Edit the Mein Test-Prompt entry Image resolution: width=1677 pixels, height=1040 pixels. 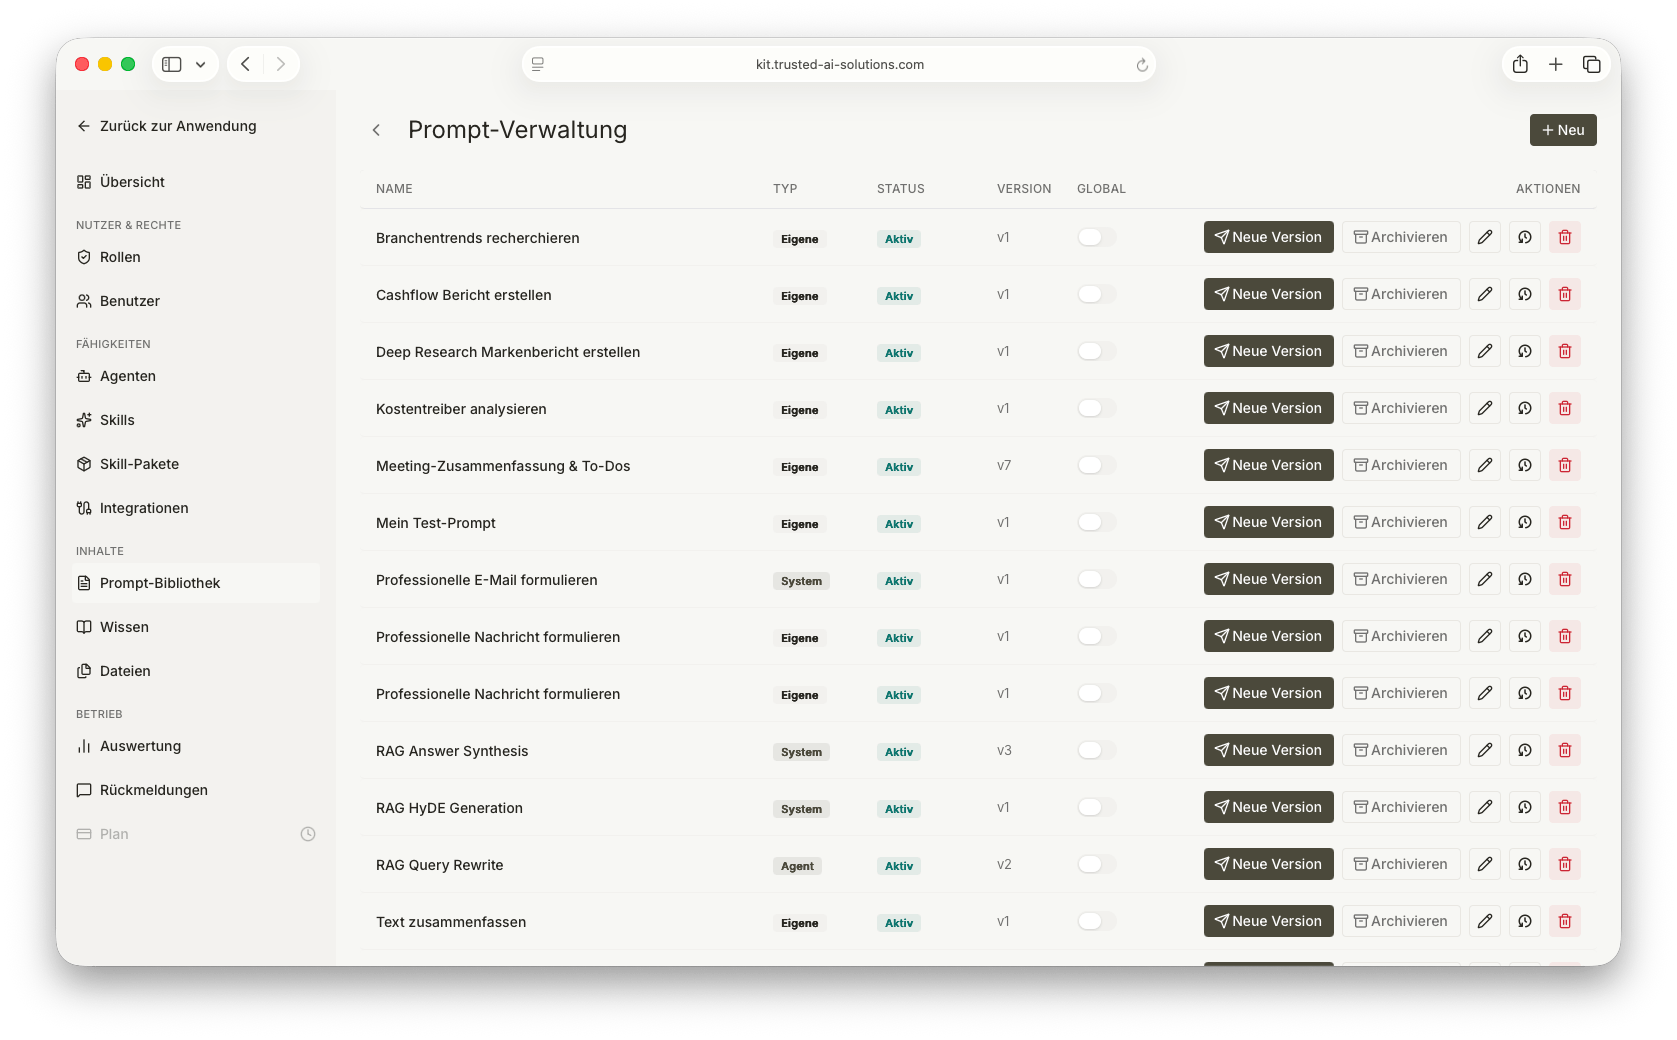tap(1485, 522)
